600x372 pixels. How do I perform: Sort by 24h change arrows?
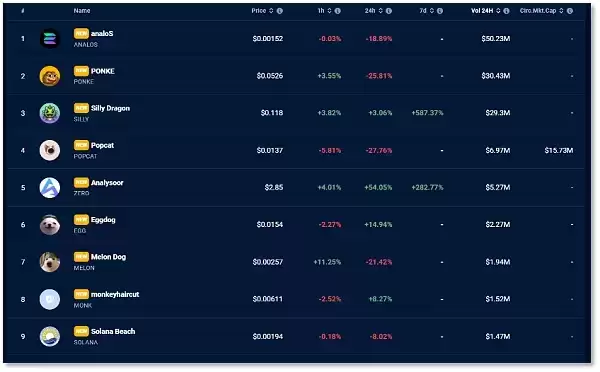pos(380,11)
